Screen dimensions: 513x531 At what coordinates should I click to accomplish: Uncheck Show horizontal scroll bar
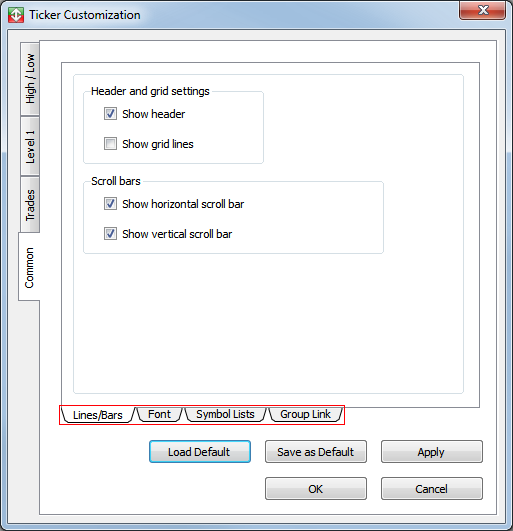point(110,204)
